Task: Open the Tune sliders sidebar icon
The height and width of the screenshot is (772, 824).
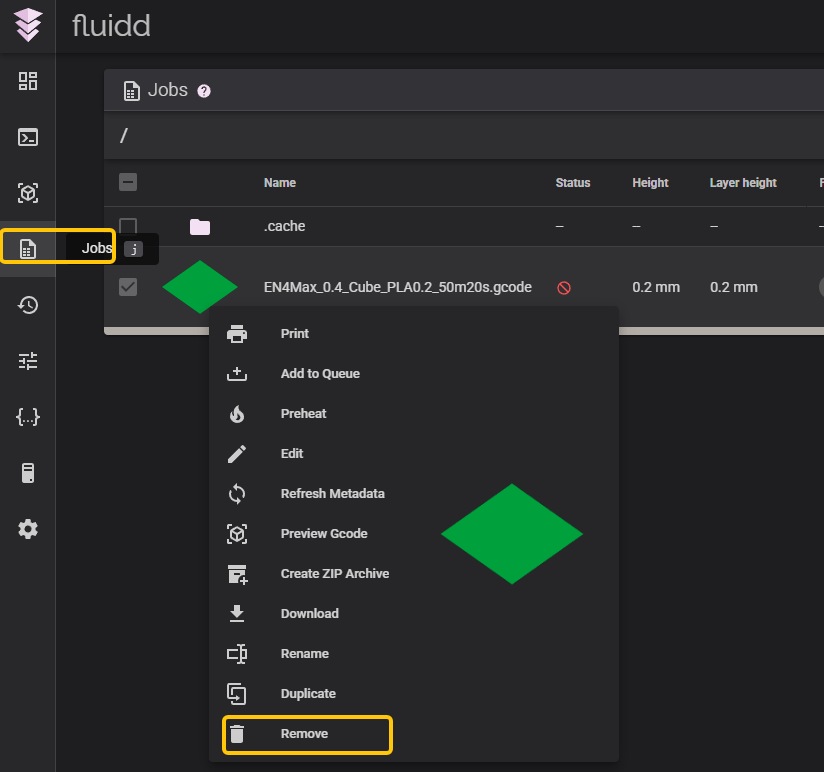Action: 28,361
